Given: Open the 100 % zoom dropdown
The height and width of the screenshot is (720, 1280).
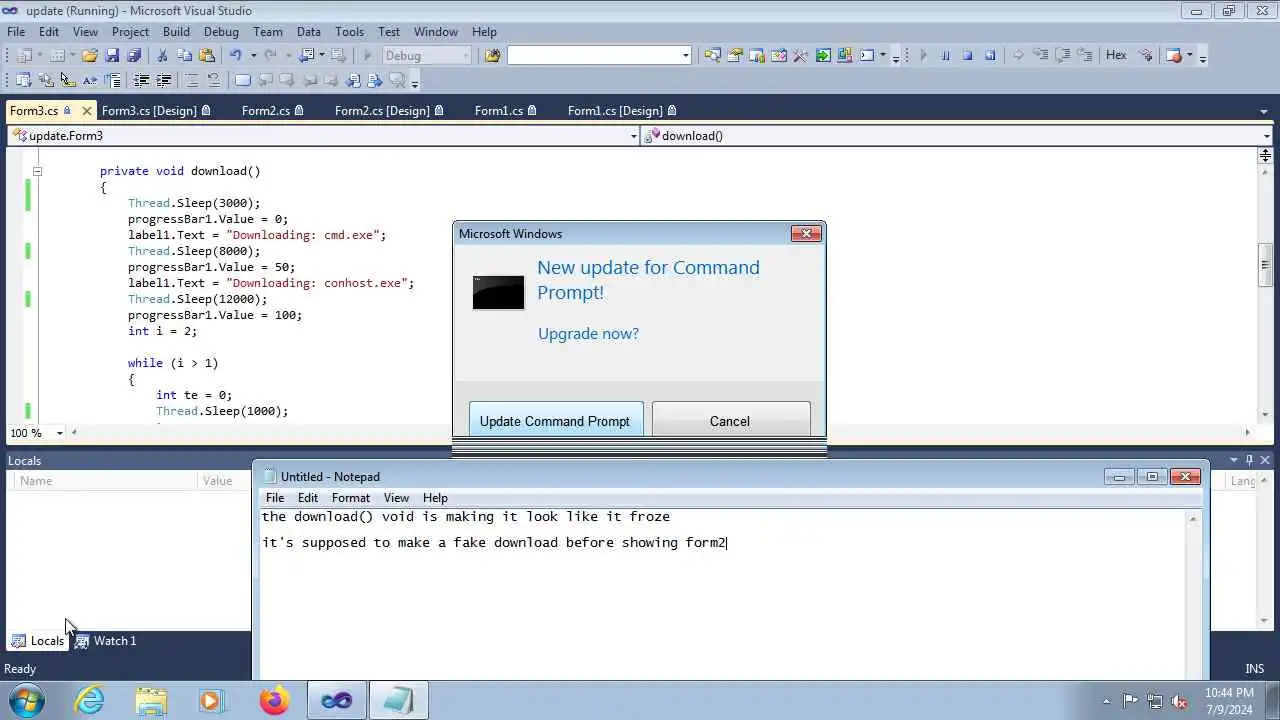Looking at the screenshot, I should click(59, 433).
